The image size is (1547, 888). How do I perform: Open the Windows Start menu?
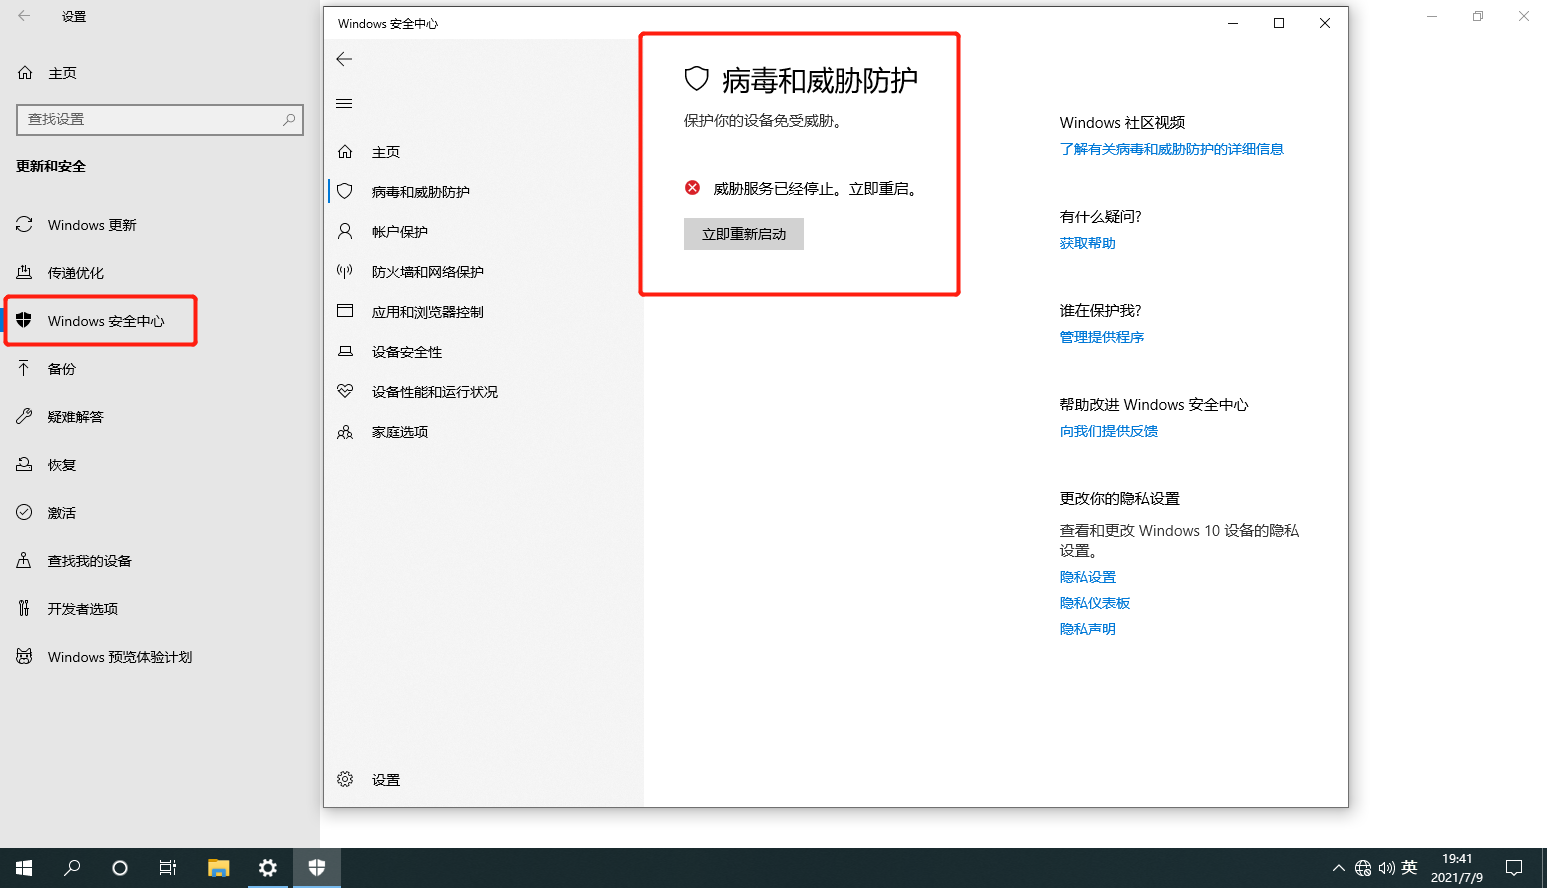24,868
